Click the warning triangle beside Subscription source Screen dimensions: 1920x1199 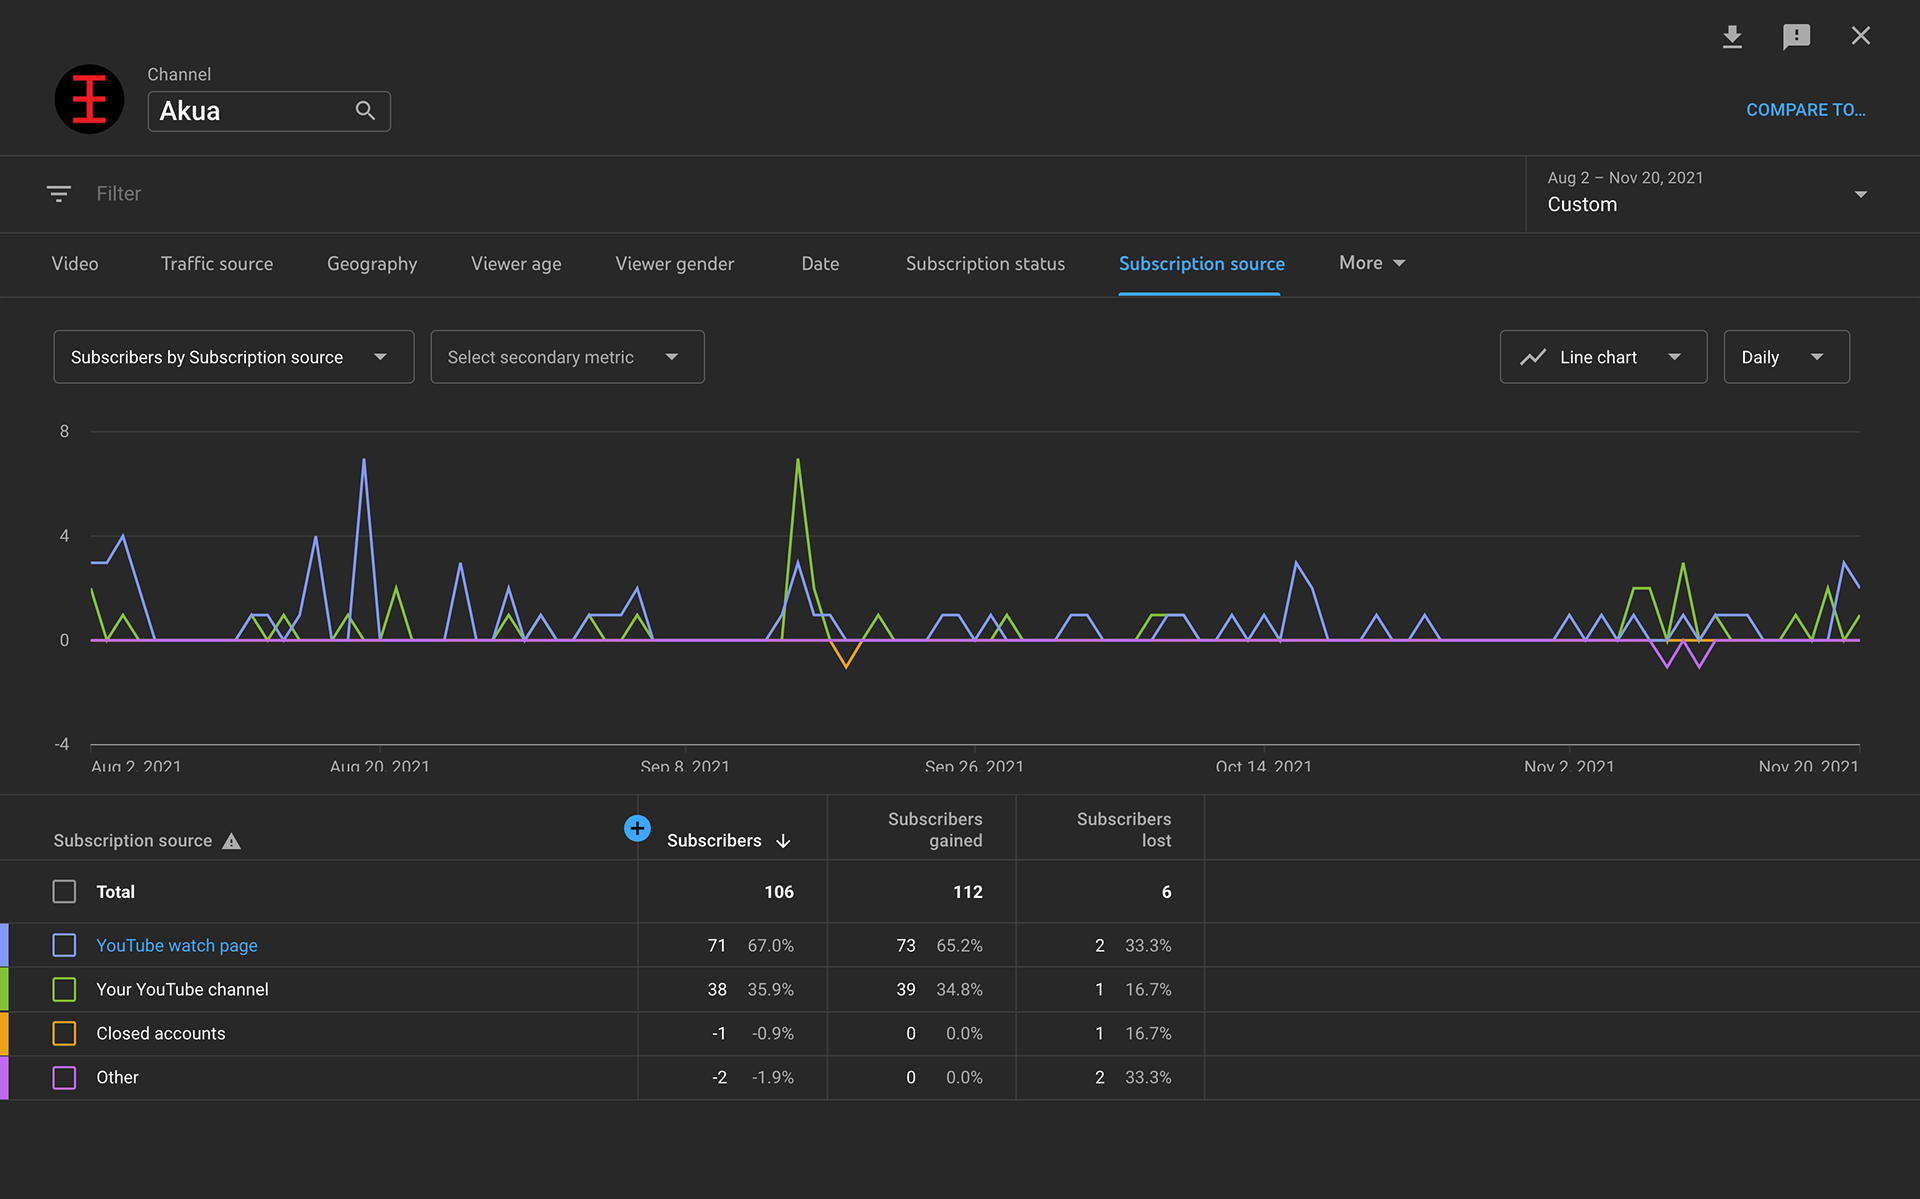point(231,841)
